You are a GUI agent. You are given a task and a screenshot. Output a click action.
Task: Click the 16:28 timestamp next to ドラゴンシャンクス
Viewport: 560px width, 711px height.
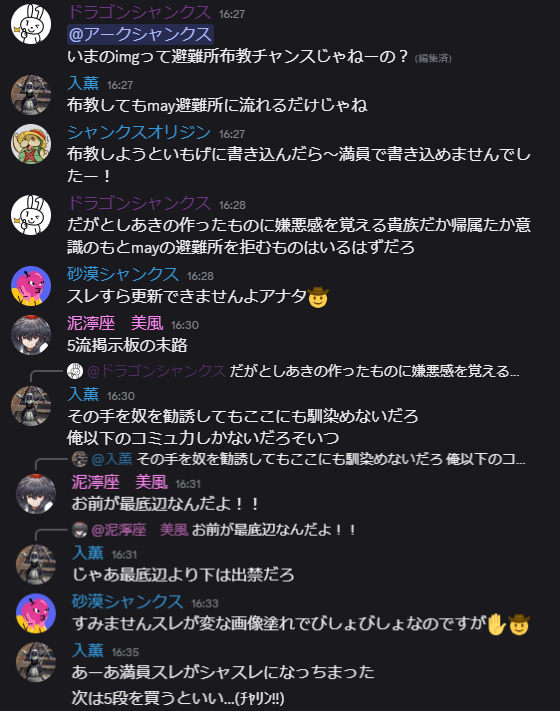[232, 205]
